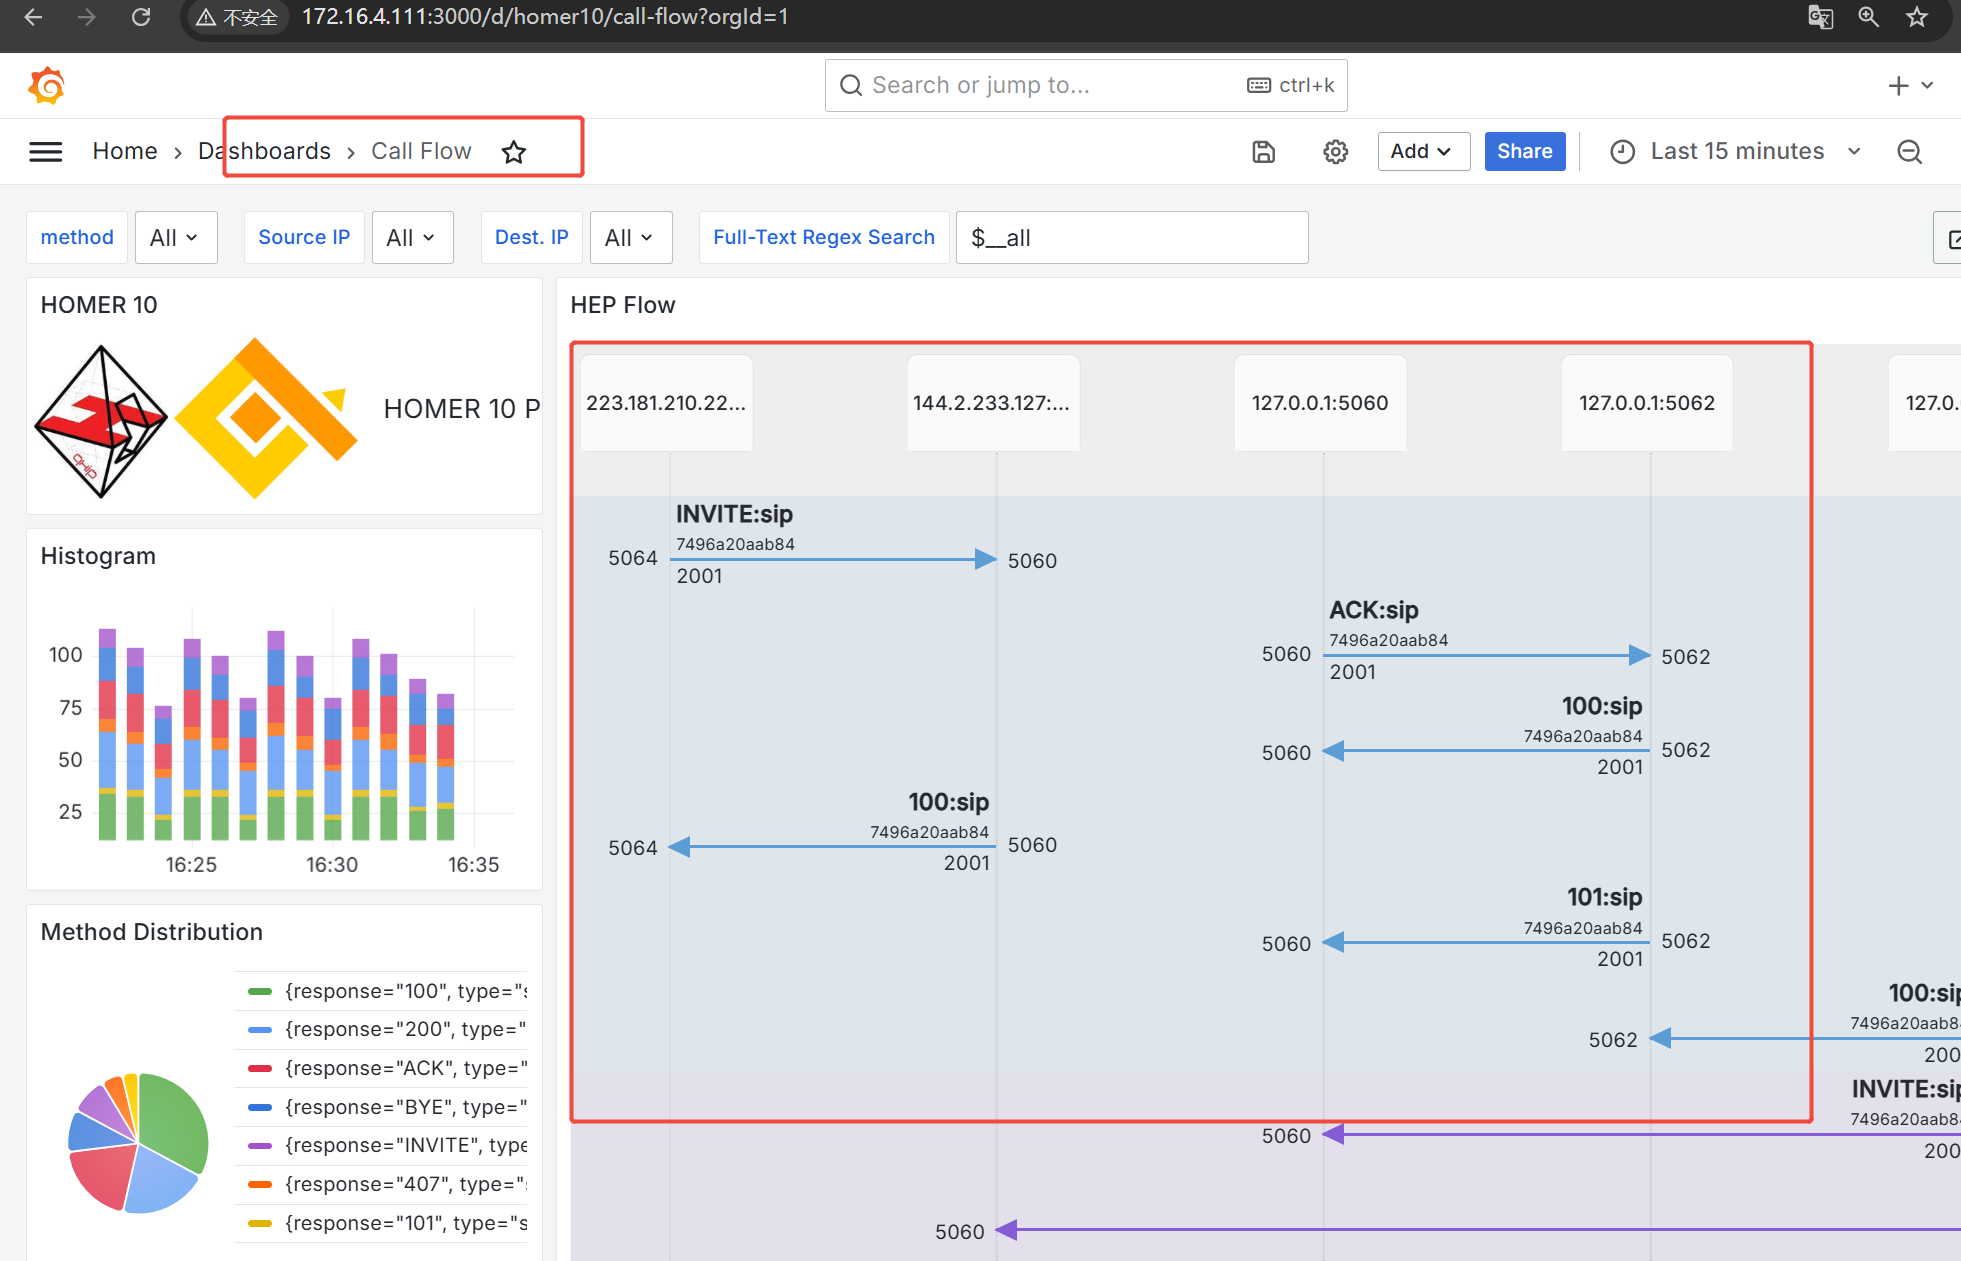Viewport: 1961px width, 1261px height.
Task: Focus the Search or jump to field
Action: point(1086,86)
